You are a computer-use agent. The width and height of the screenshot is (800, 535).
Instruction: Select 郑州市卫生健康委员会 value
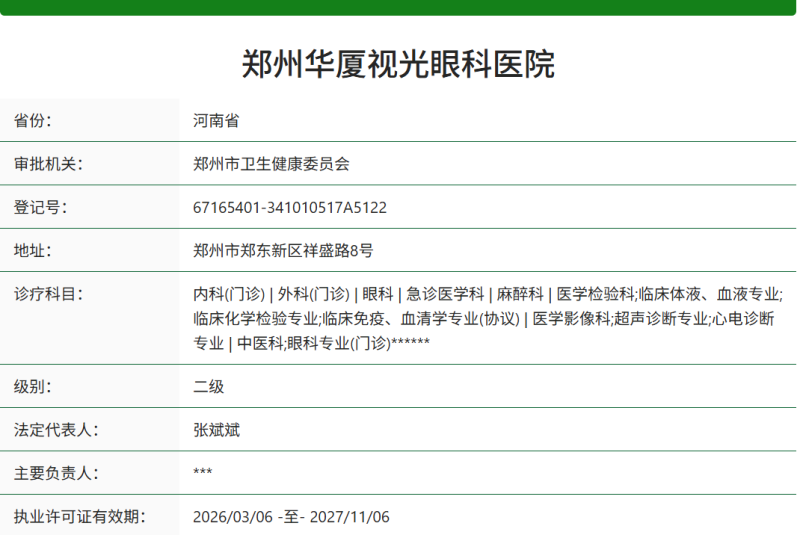pyautogui.click(x=271, y=164)
